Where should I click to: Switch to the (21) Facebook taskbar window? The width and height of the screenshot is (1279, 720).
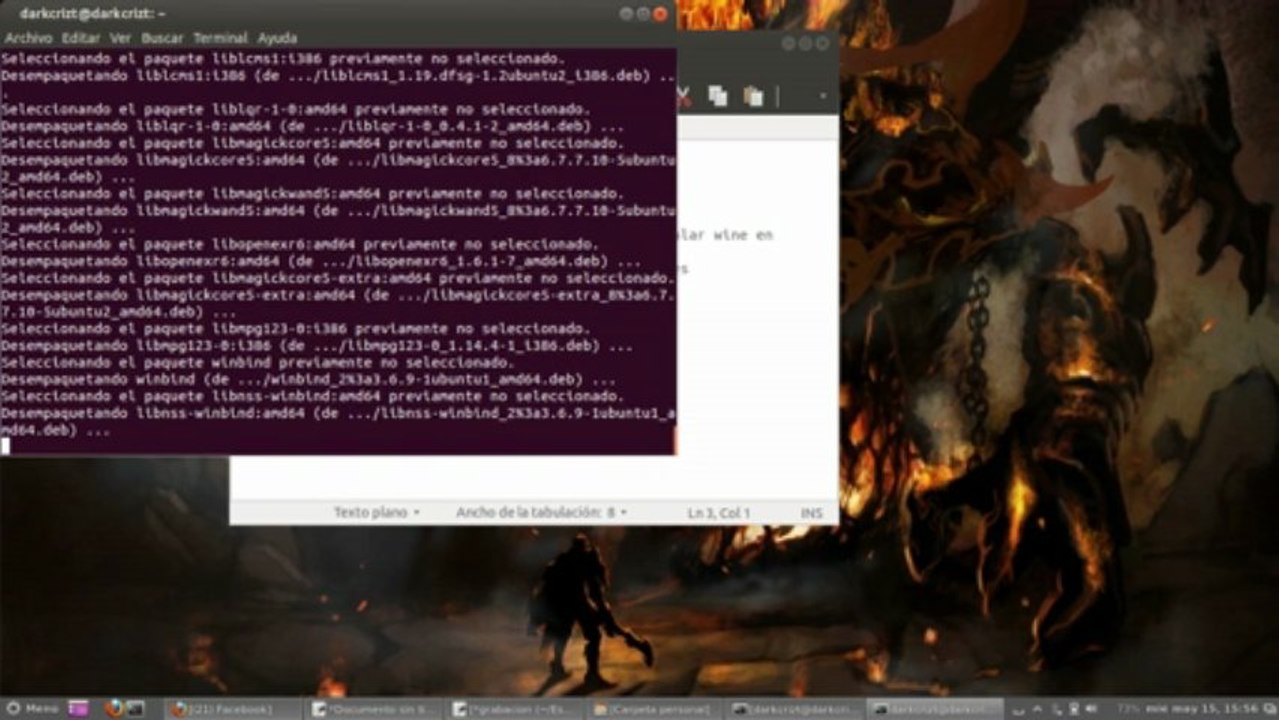tap(234, 709)
